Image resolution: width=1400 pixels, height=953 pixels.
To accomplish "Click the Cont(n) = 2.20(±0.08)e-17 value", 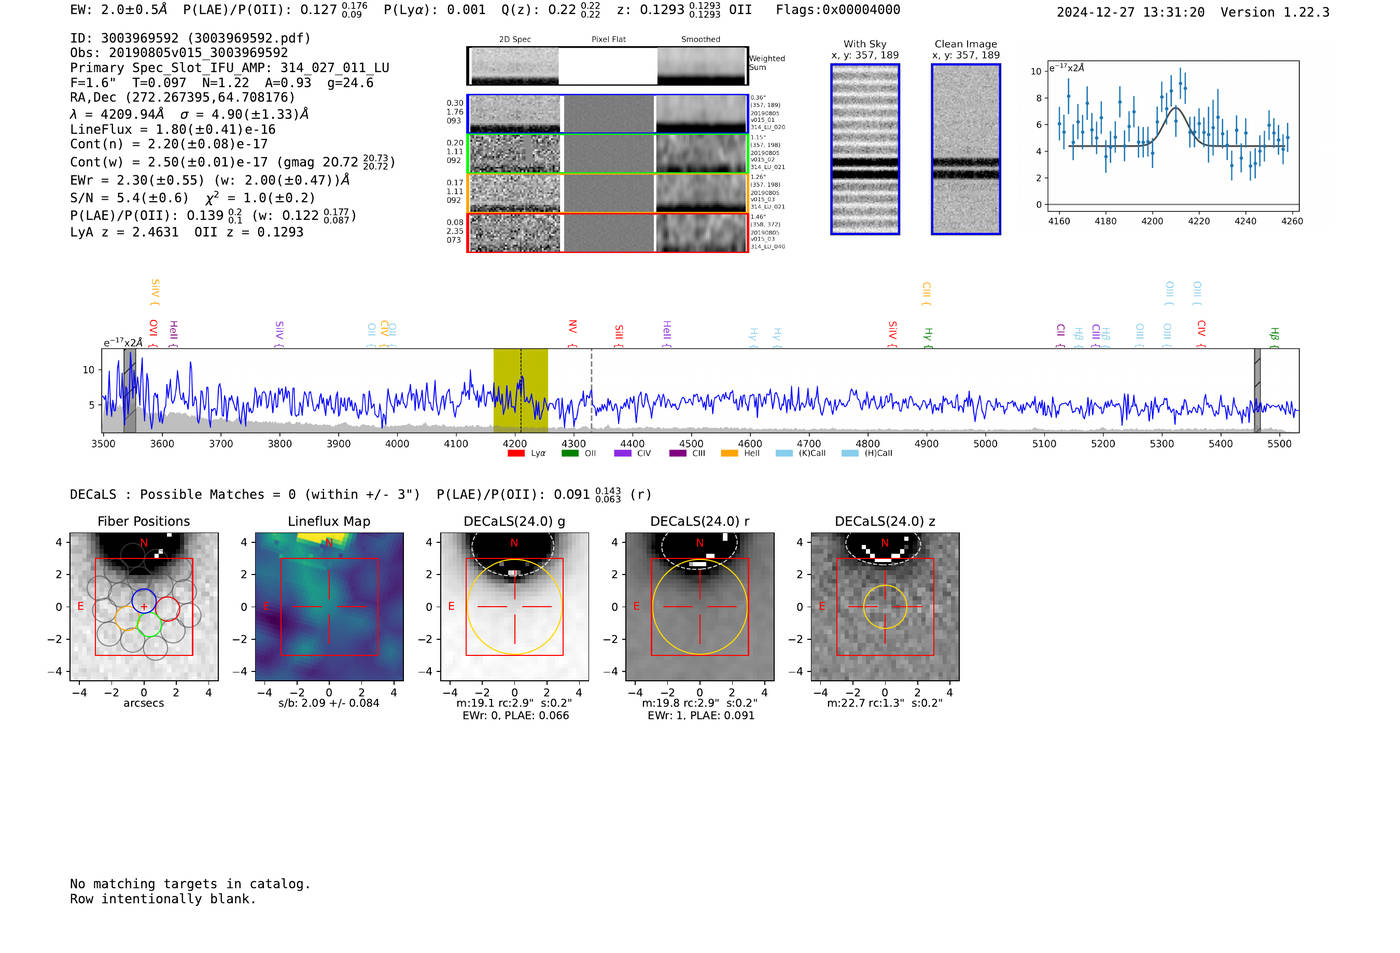I will [169, 144].
